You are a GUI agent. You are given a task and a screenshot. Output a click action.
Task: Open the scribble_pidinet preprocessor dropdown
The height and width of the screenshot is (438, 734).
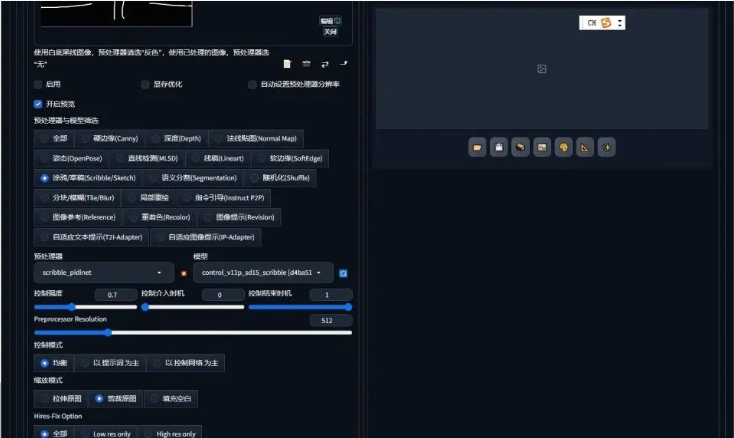[104, 272]
